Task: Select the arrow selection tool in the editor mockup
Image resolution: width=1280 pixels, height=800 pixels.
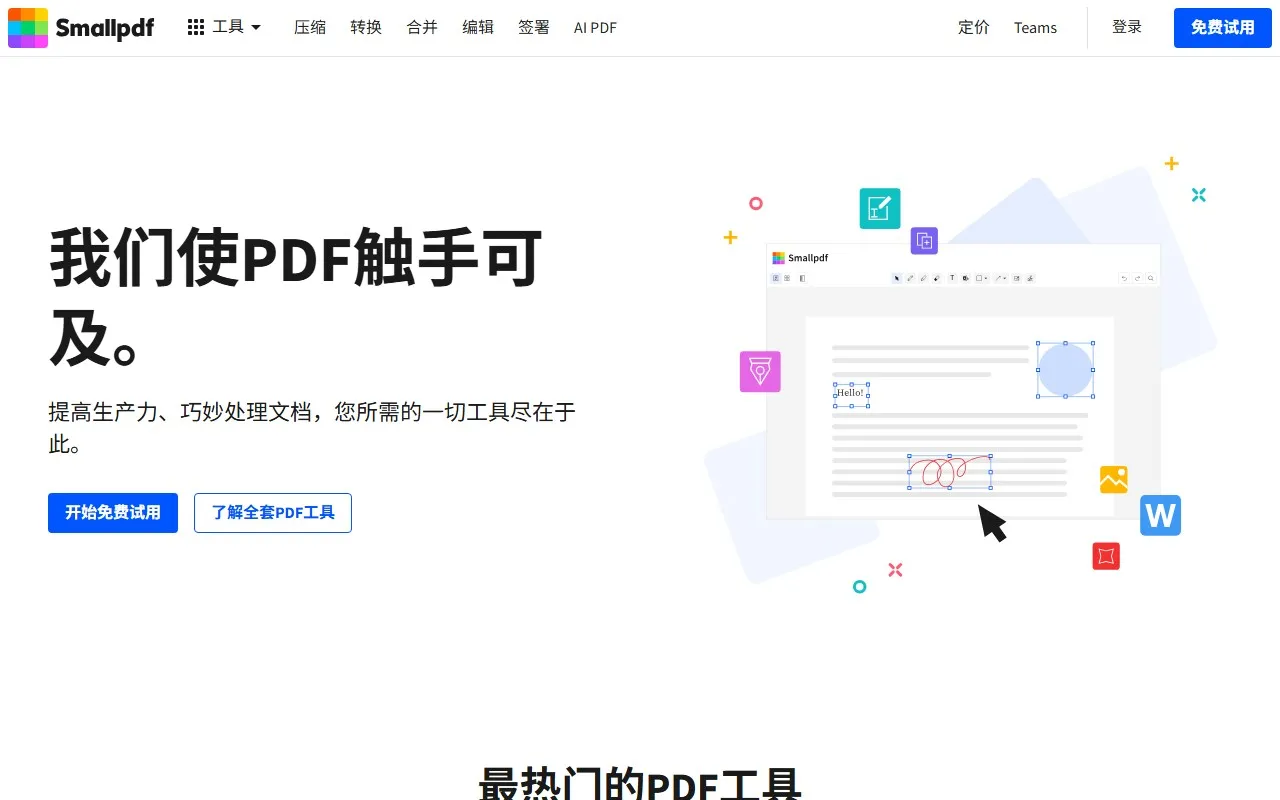Action: (896, 278)
